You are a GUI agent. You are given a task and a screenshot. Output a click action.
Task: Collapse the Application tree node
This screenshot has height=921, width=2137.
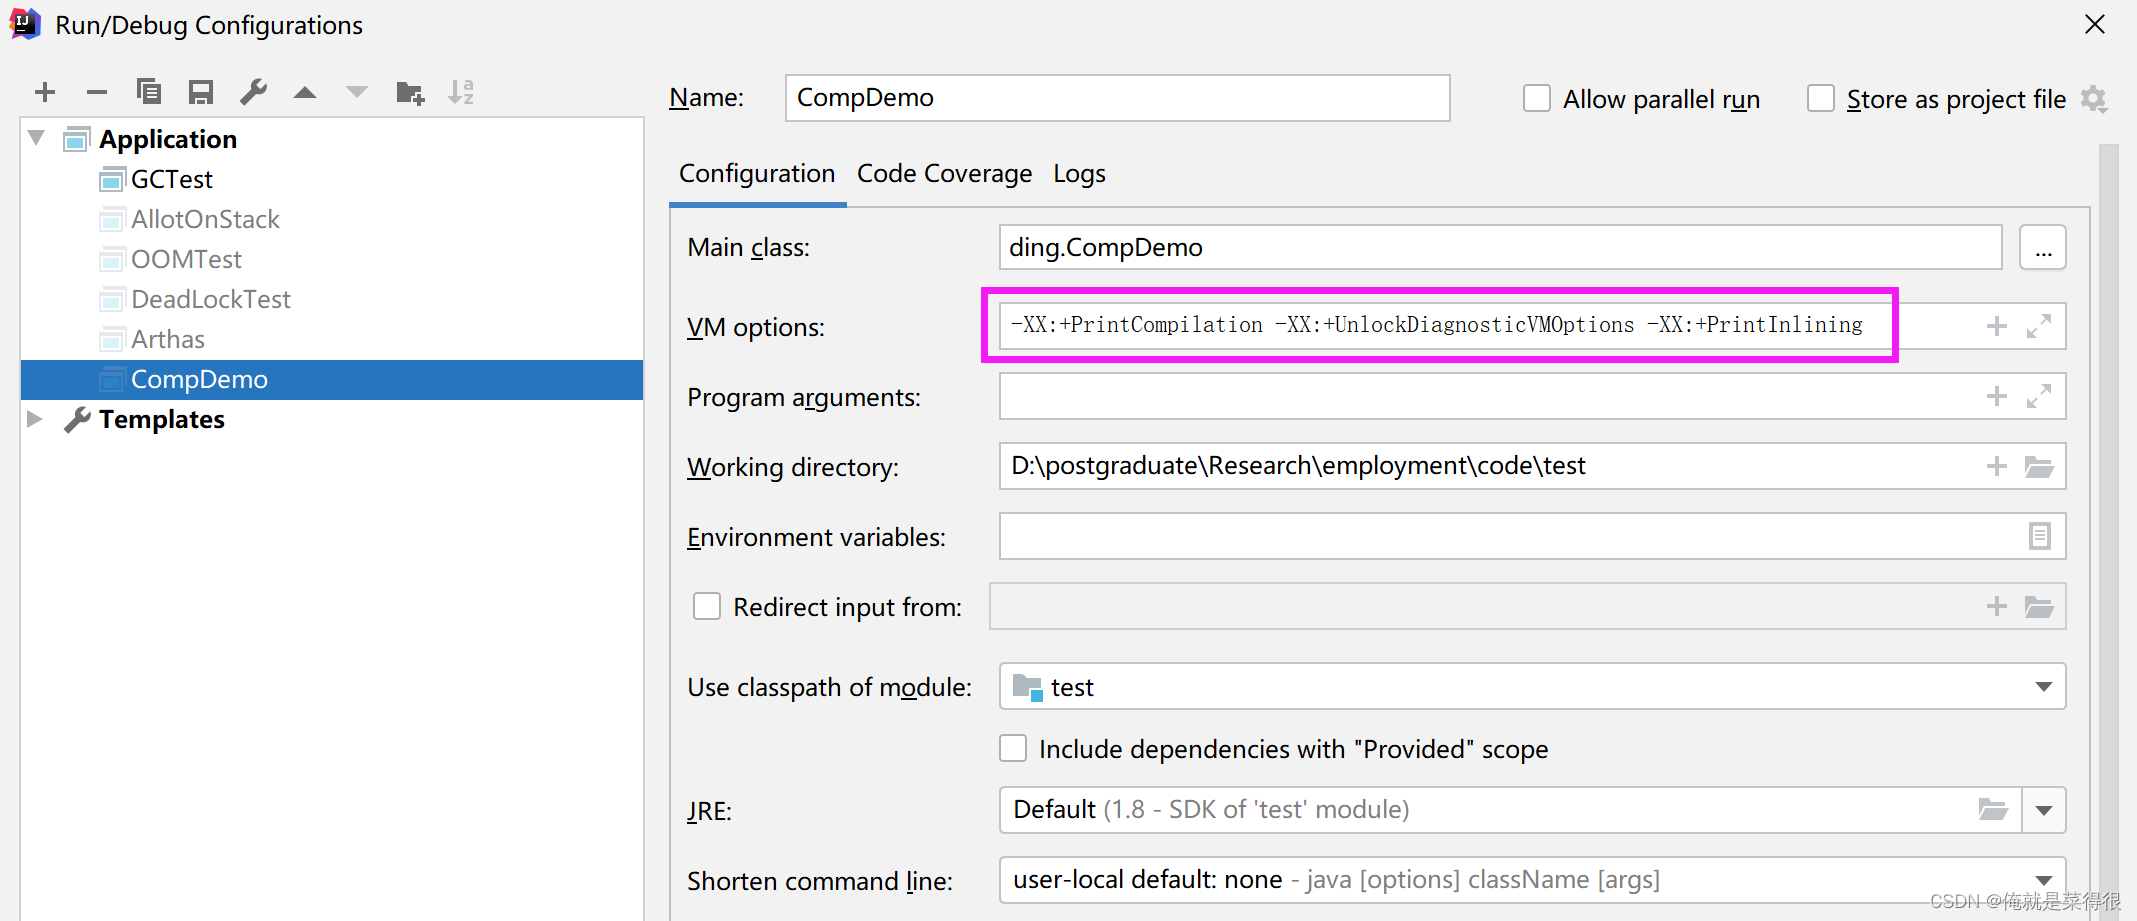[37, 138]
